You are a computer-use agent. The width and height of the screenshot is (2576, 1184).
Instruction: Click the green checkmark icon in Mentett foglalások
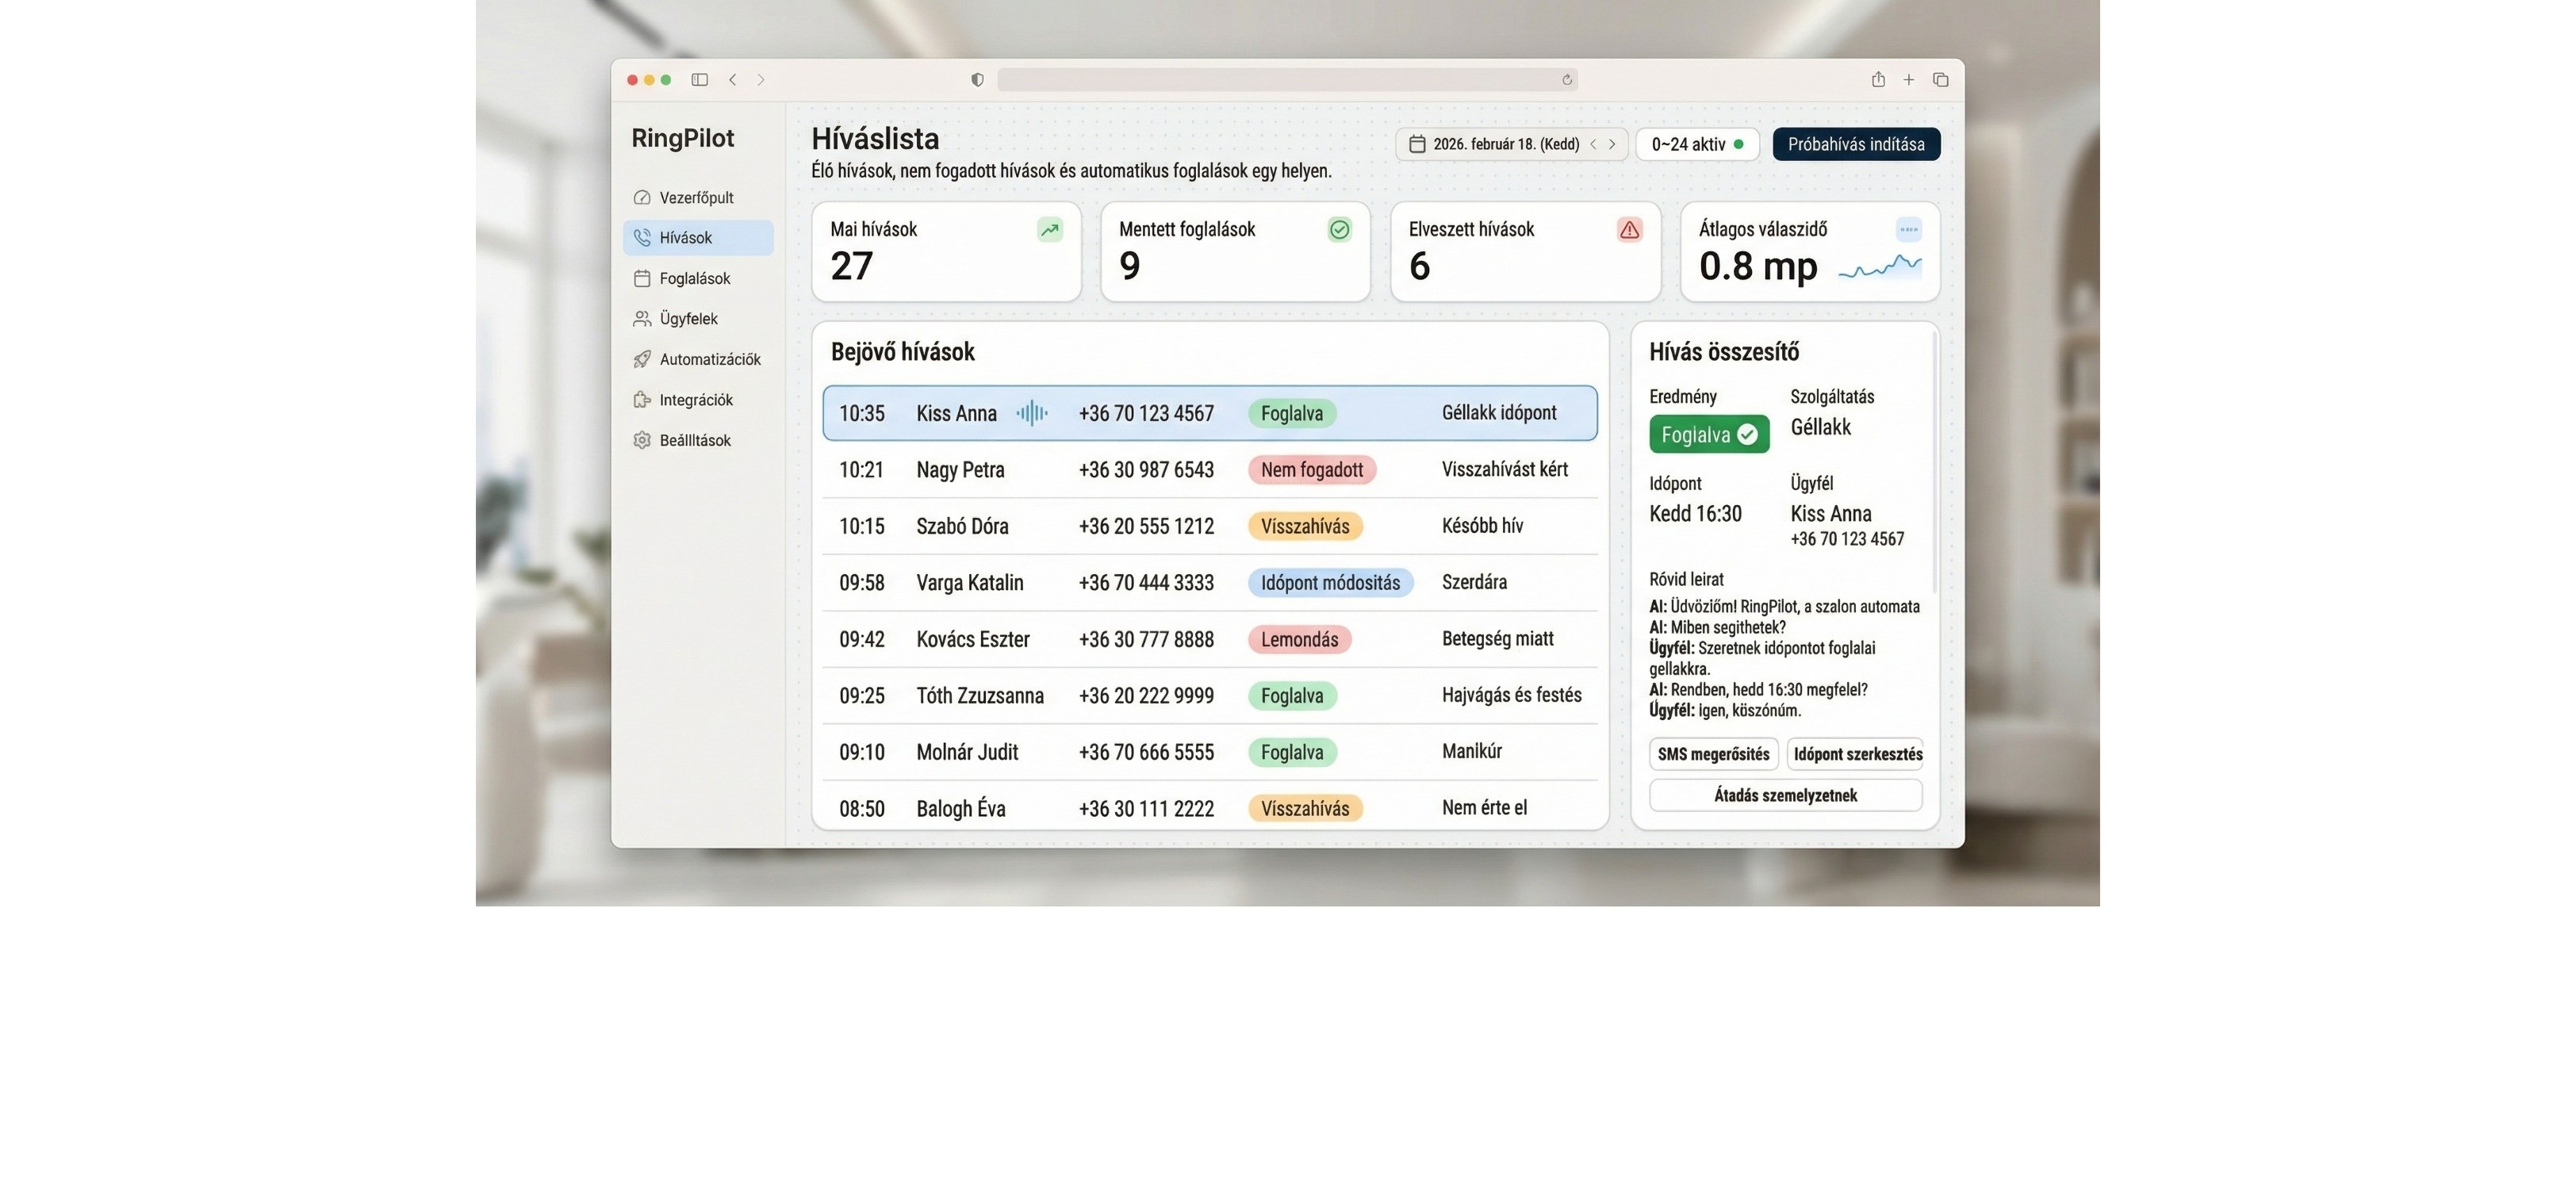click(x=1339, y=230)
